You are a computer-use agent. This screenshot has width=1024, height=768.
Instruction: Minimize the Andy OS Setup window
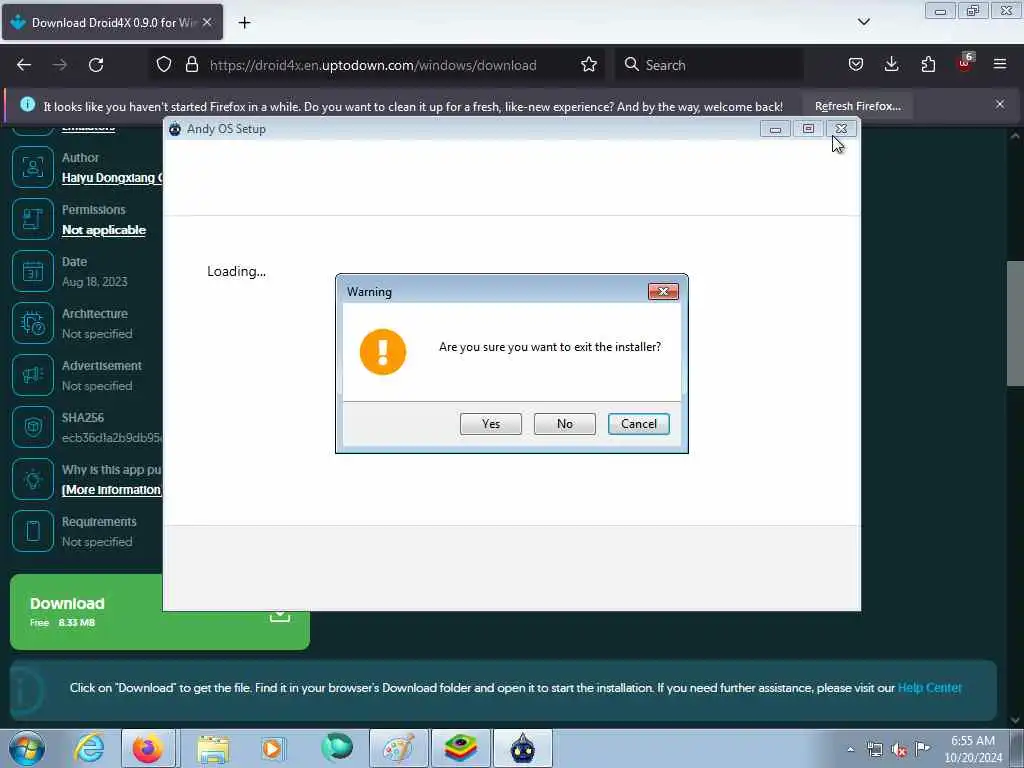coord(775,129)
